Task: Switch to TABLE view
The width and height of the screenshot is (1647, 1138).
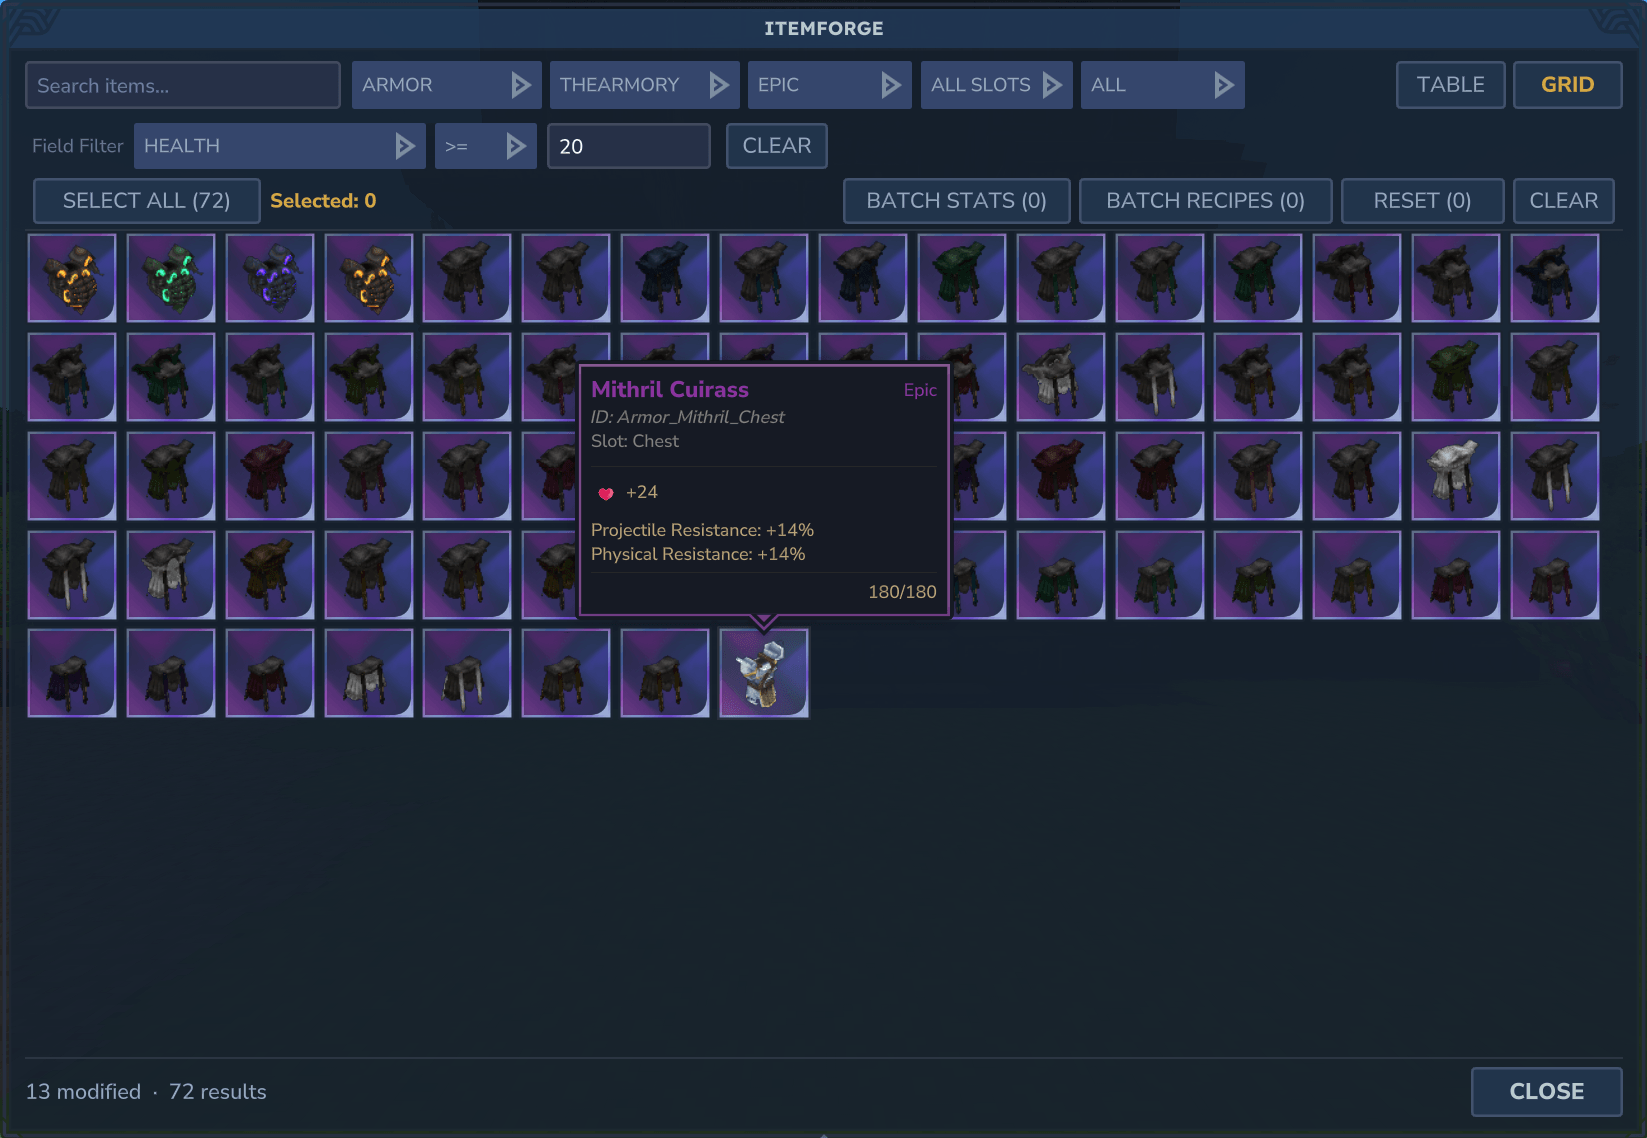Action: [x=1450, y=85]
